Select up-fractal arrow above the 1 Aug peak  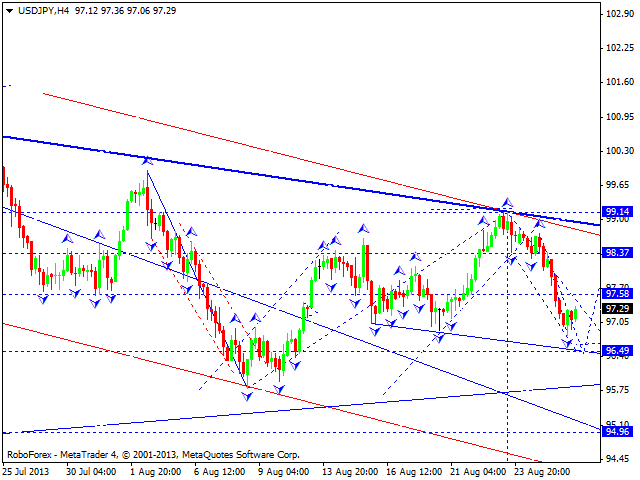coord(147,161)
